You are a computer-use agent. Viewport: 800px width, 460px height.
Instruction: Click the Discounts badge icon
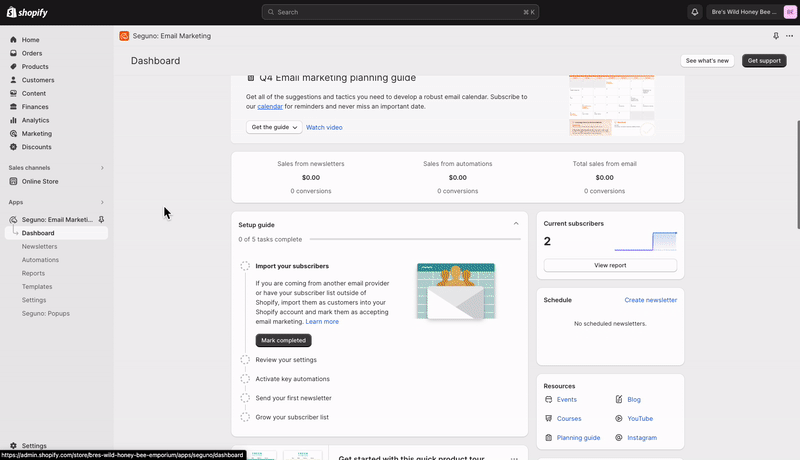click(x=13, y=147)
